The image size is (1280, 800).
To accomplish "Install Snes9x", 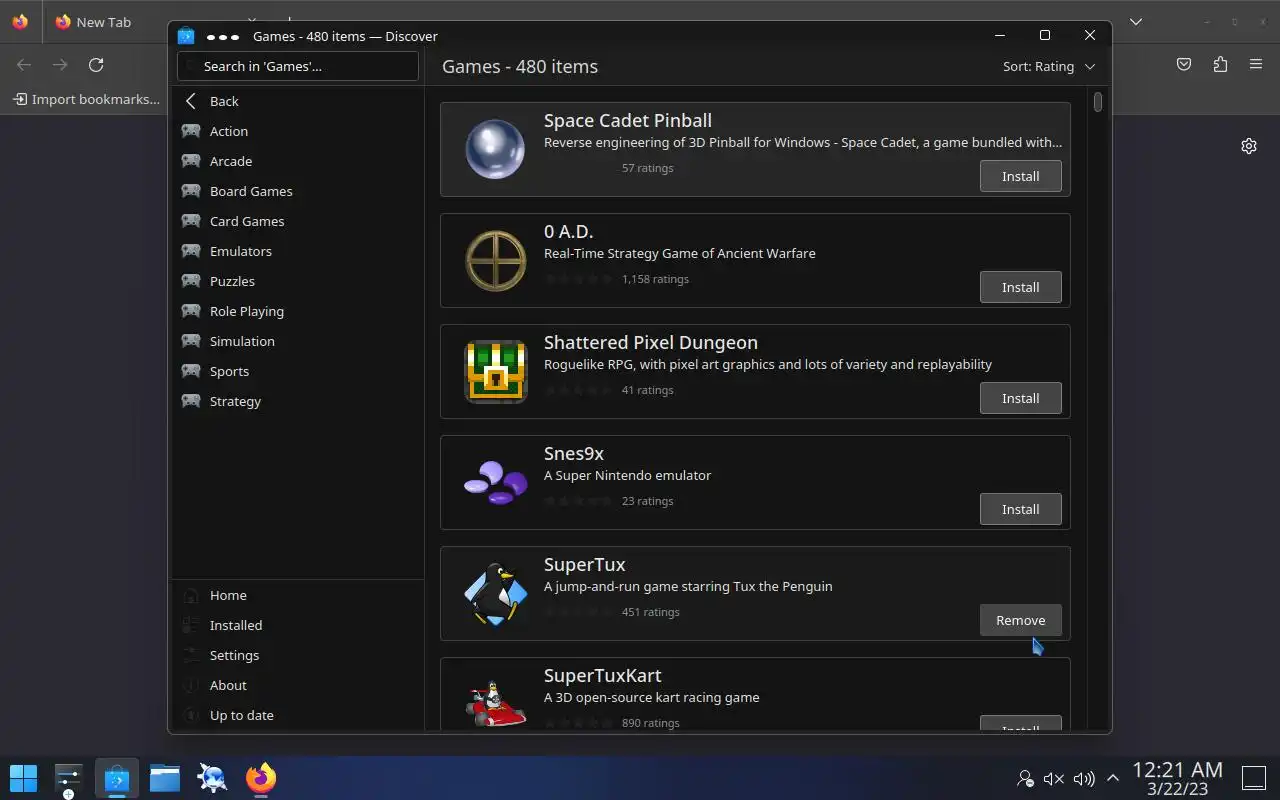I will [1020, 509].
